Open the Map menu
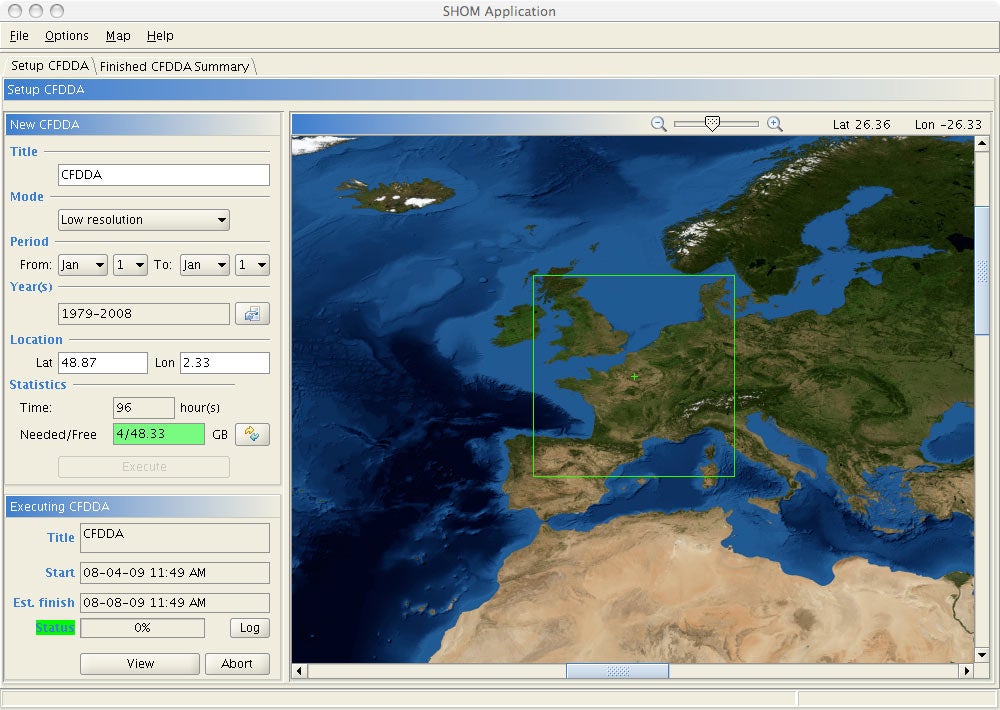1000x710 pixels. pos(118,36)
